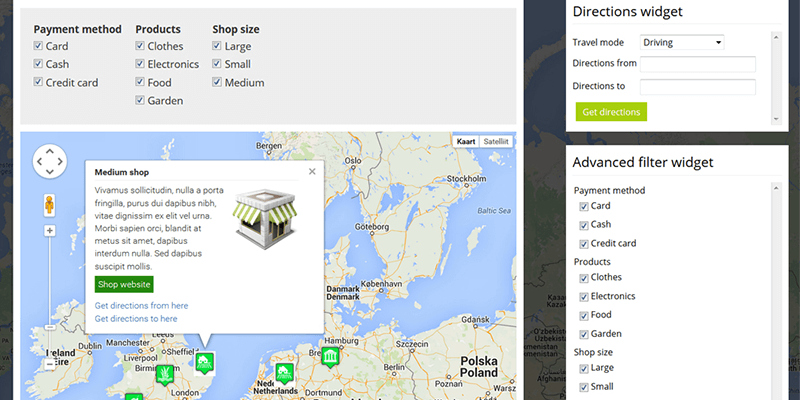
Task: Zoom out with the map minus button
Action: (x=49, y=365)
